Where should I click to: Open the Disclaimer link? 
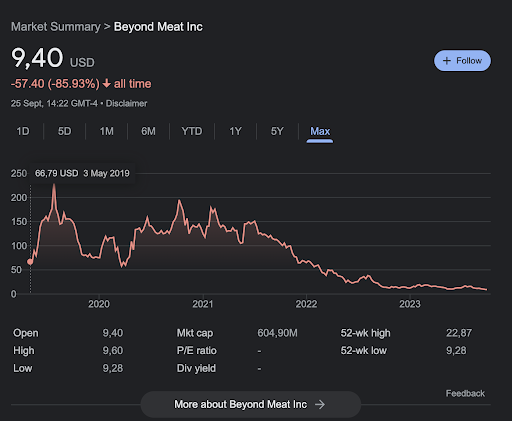[126, 104]
